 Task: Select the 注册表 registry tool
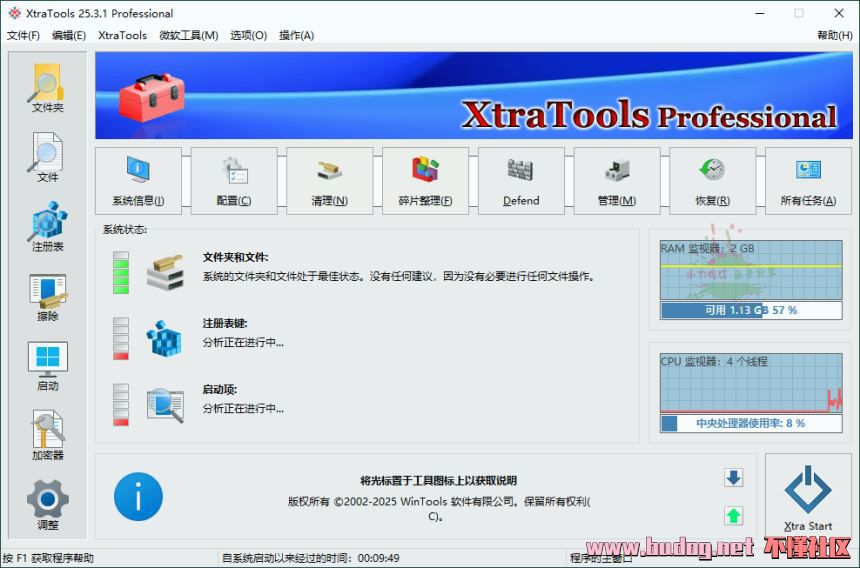pyautogui.click(x=47, y=227)
